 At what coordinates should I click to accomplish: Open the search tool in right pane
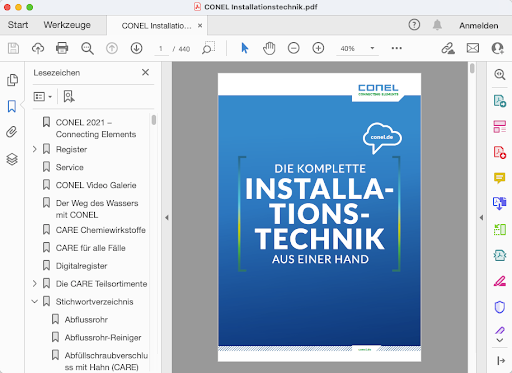pos(500,74)
